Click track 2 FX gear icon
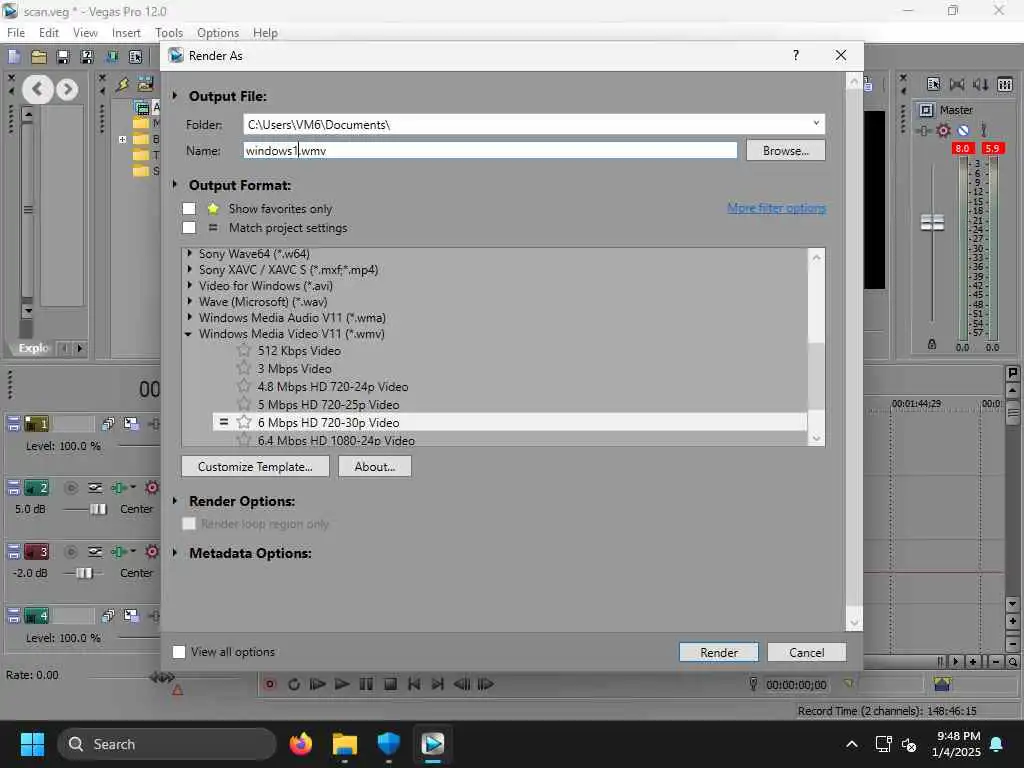 click(x=152, y=487)
